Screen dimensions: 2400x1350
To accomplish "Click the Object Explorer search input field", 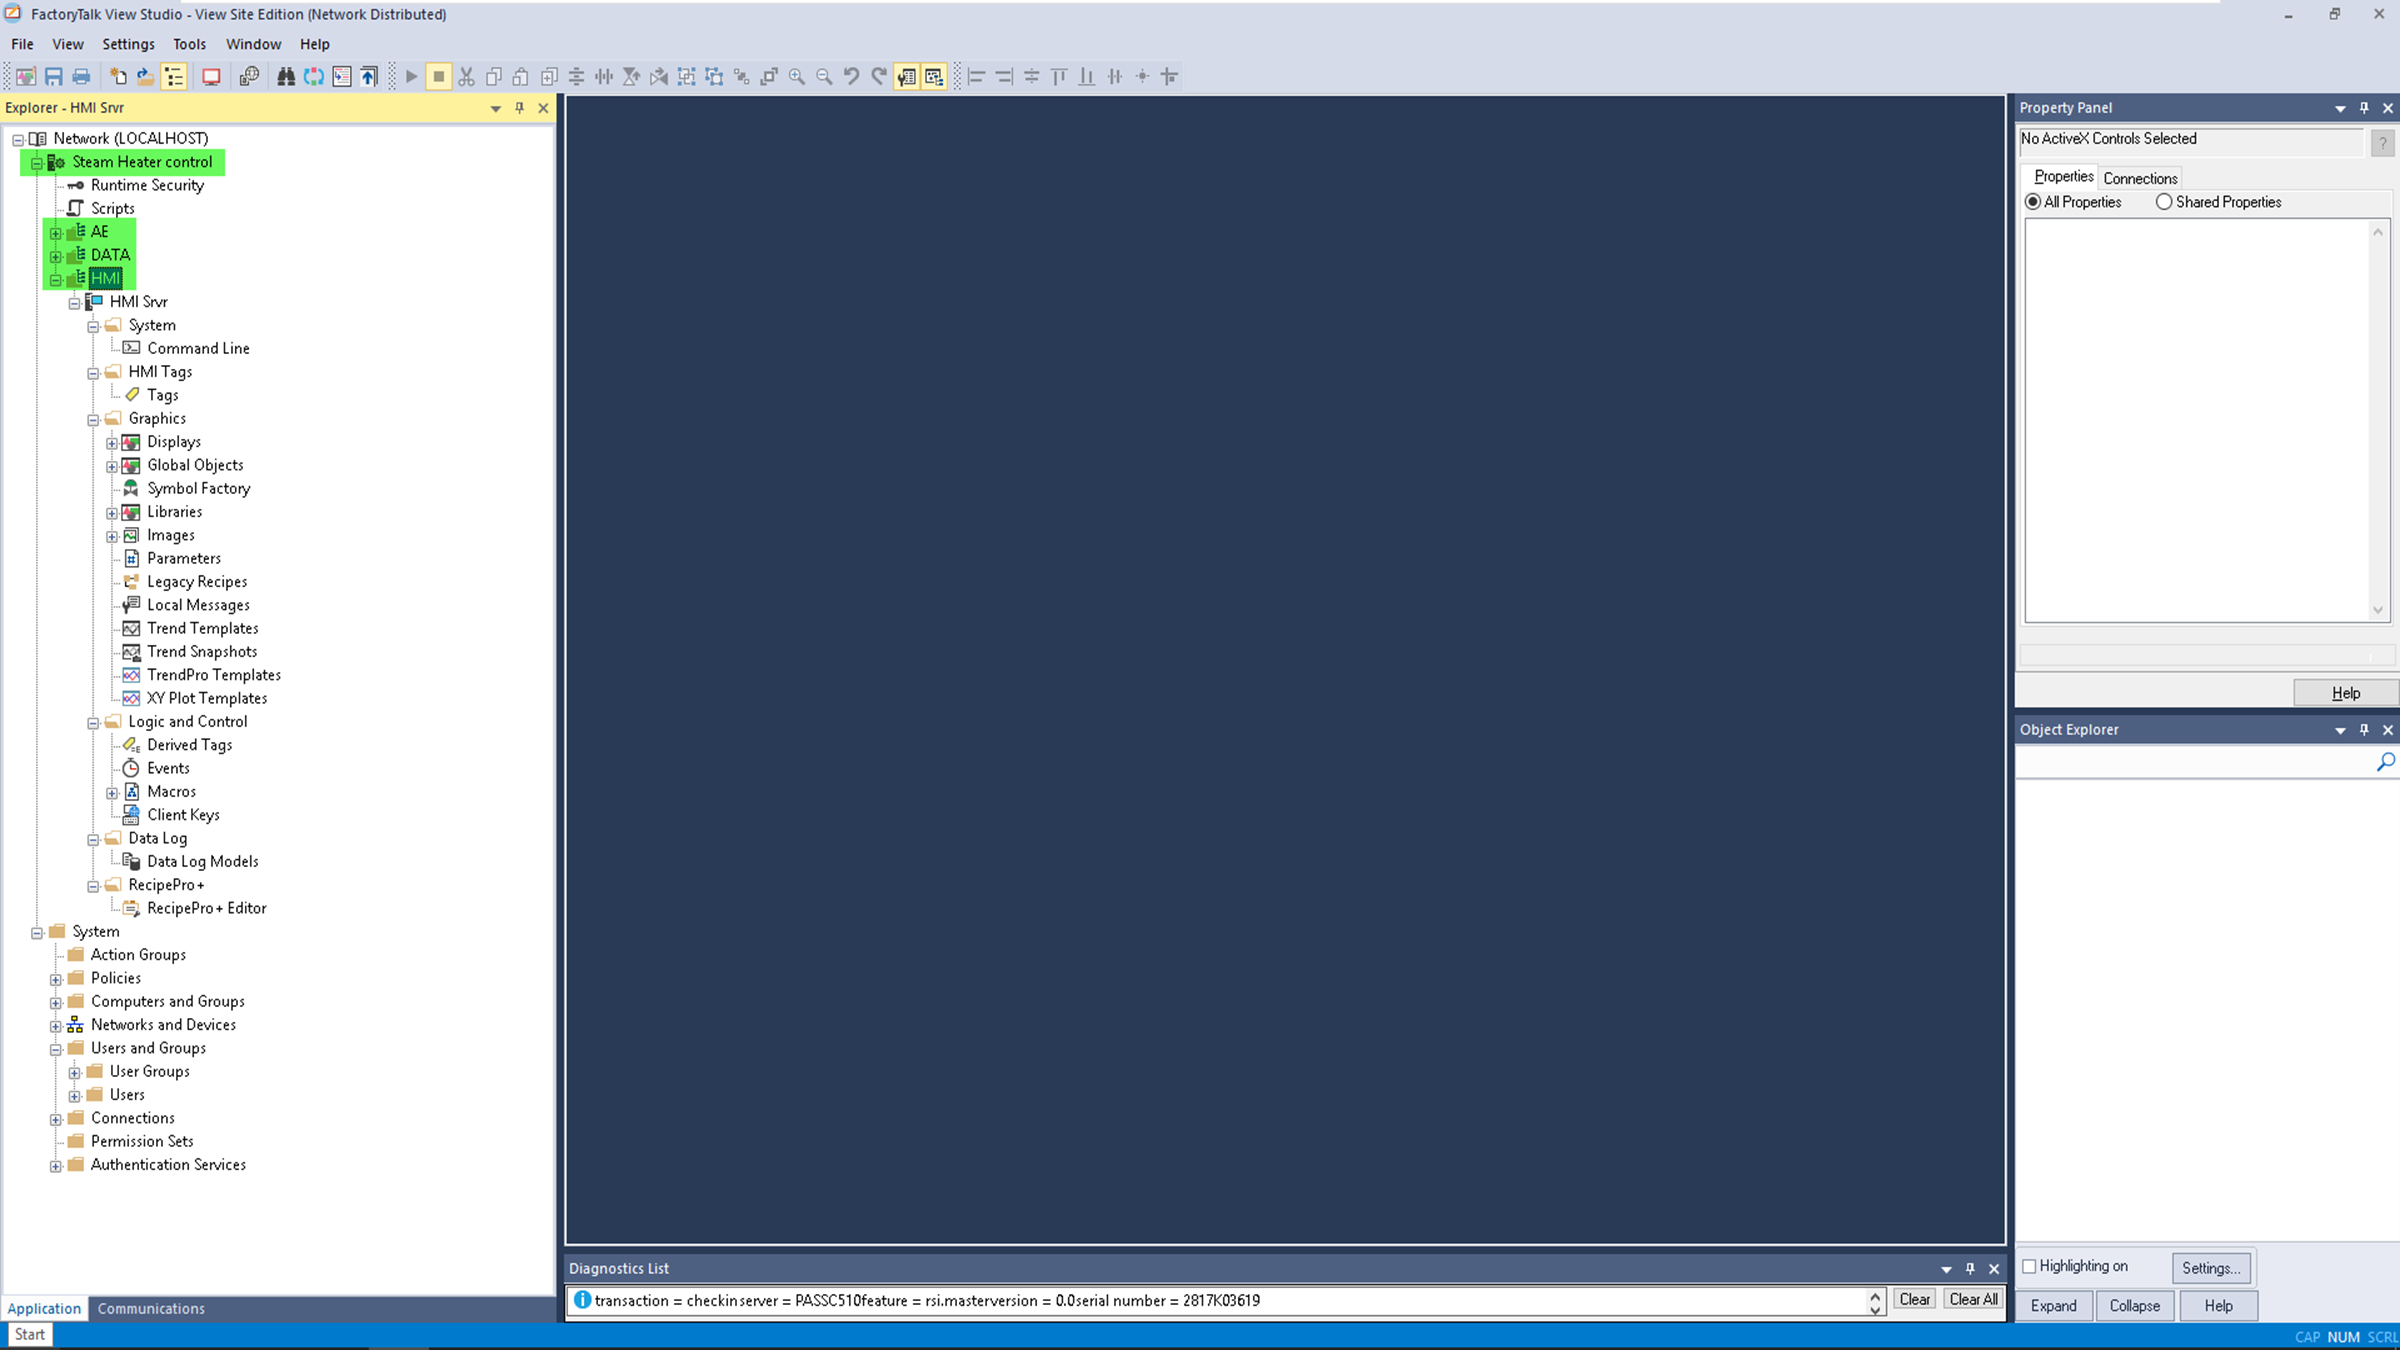I will point(2194,763).
